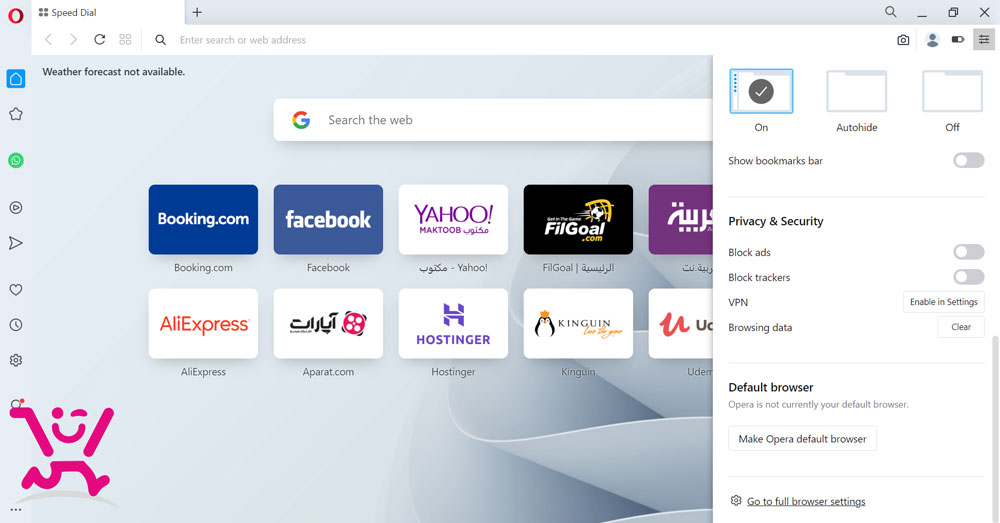Image resolution: width=1000 pixels, height=523 pixels.
Task: Open the Aparat.com speed dial tile
Action: pyautogui.click(x=328, y=323)
